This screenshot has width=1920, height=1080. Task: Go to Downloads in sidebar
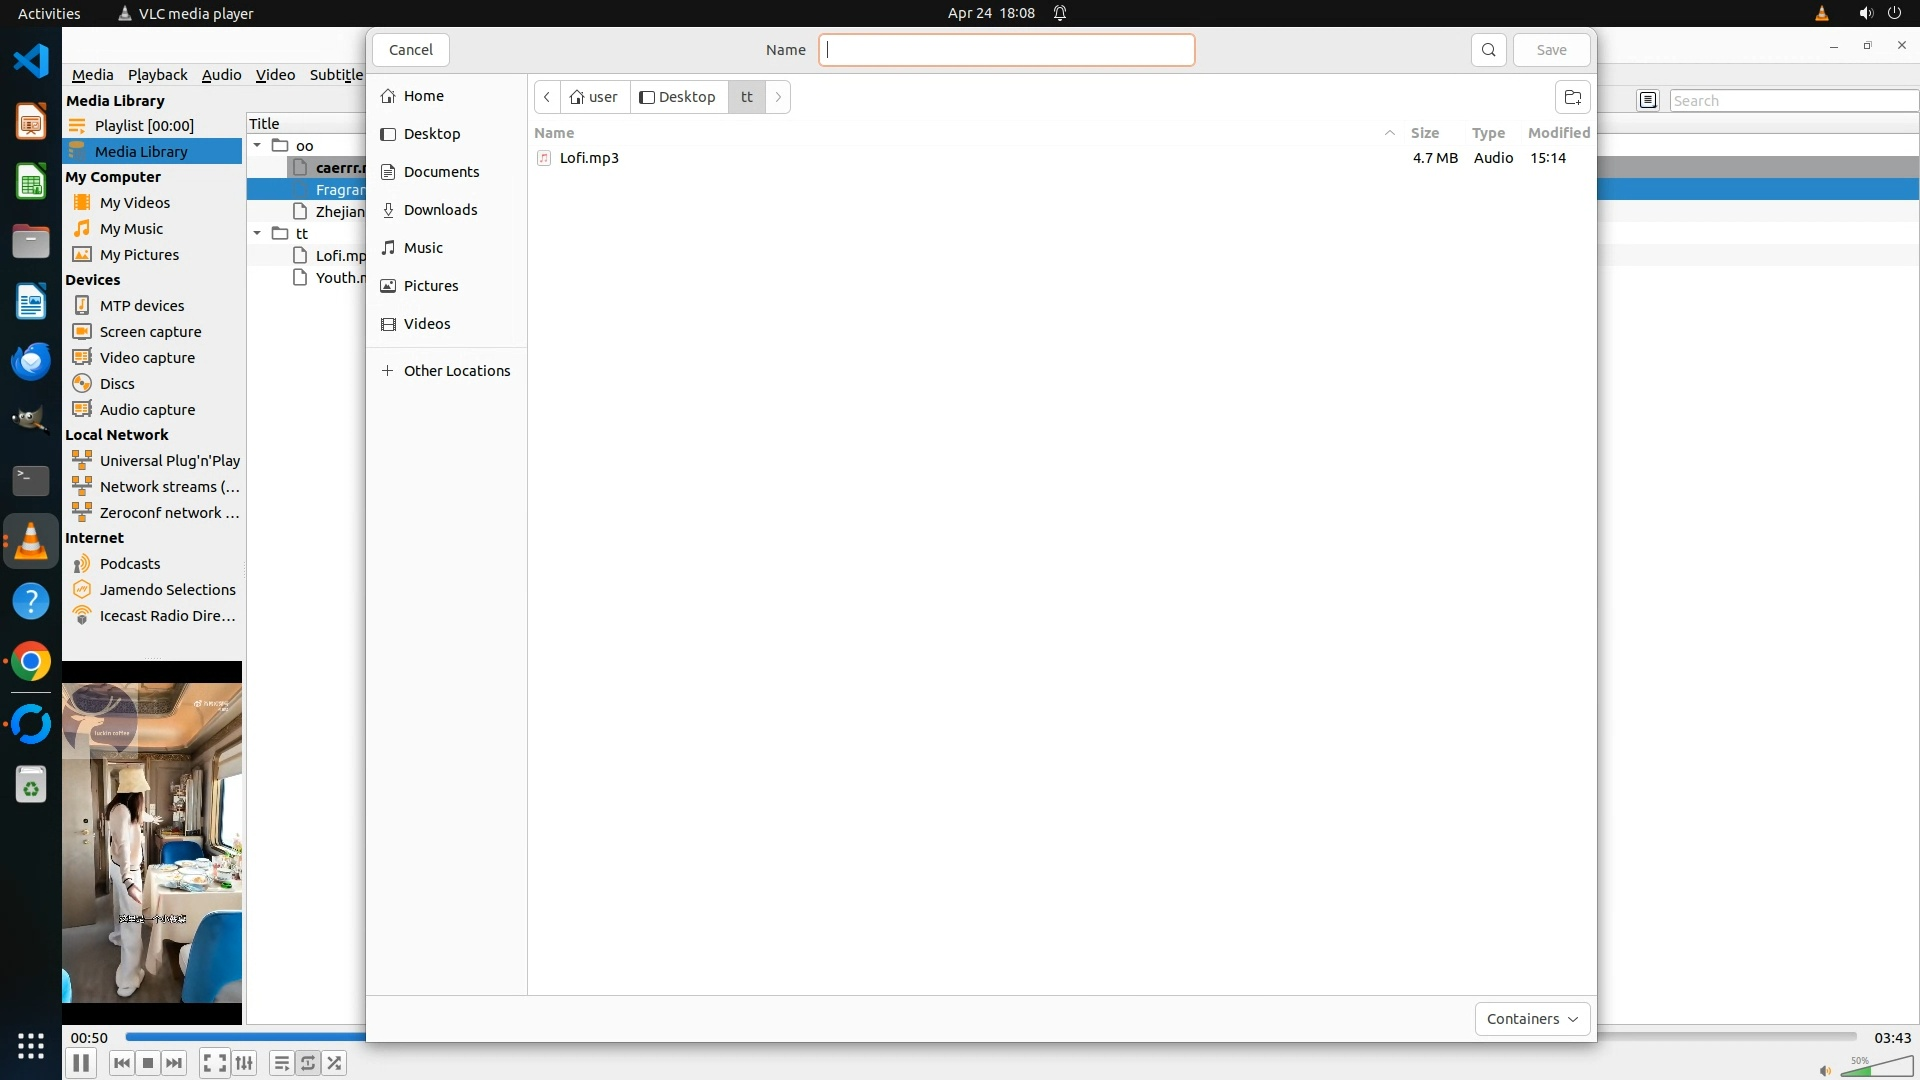click(440, 210)
